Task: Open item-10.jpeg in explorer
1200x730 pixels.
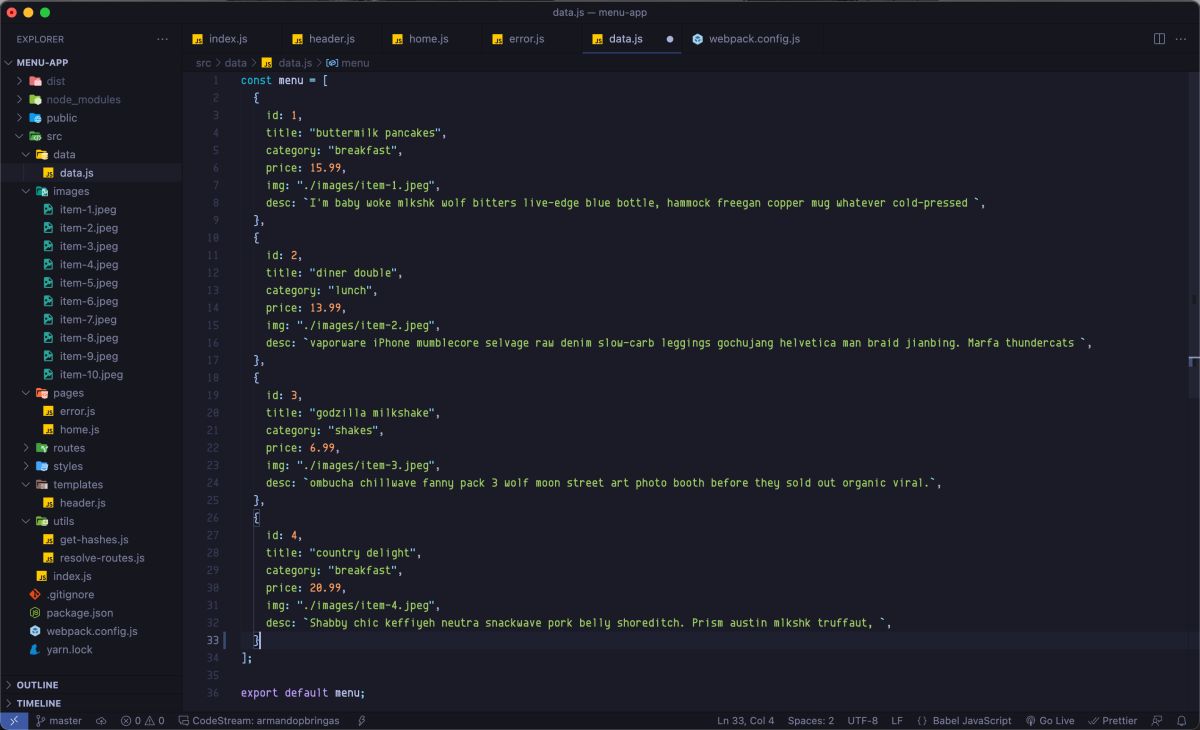Action: pos(91,374)
